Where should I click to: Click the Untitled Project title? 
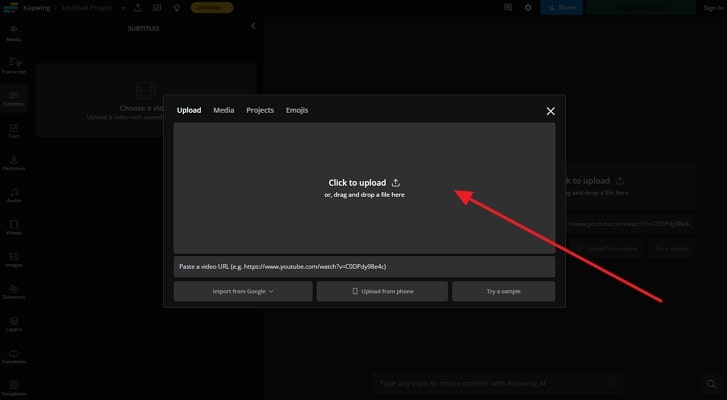pyautogui.click(x=87, y=8)
